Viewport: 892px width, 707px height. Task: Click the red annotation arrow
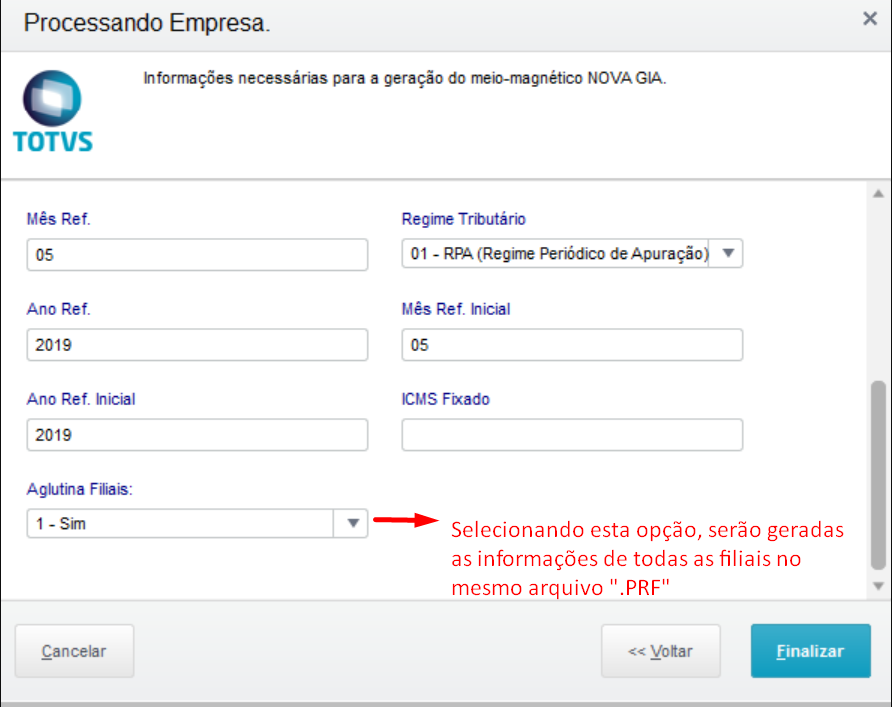[405, 520]
